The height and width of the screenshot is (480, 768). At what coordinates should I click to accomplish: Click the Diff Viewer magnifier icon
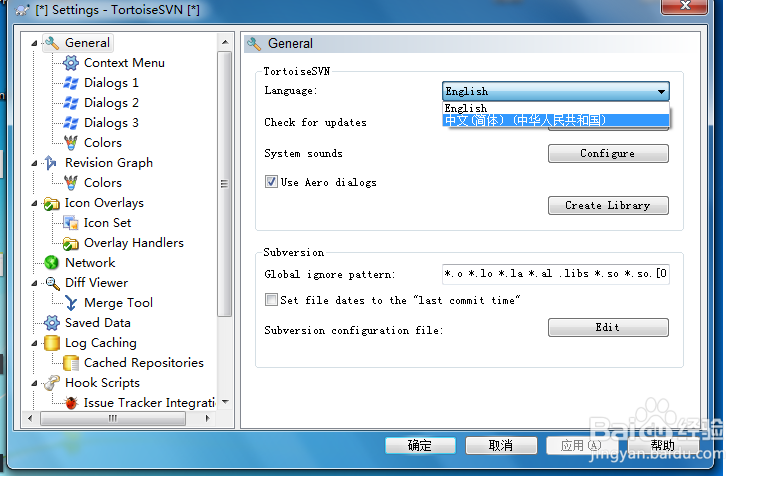pos(52,283)
